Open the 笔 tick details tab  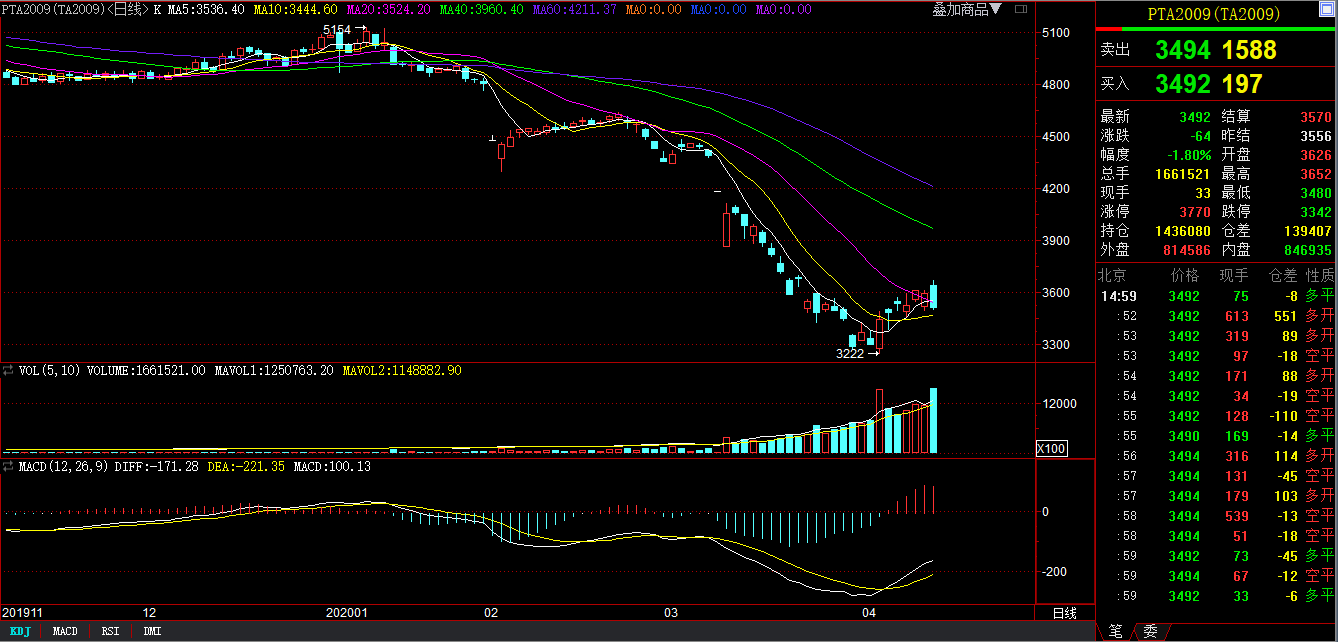(1115, 631)
